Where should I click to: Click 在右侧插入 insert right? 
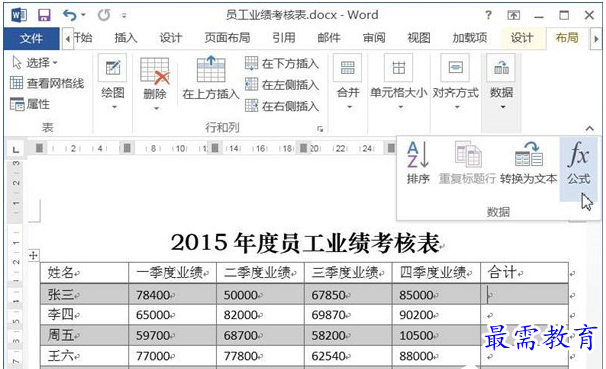point(282,106)
